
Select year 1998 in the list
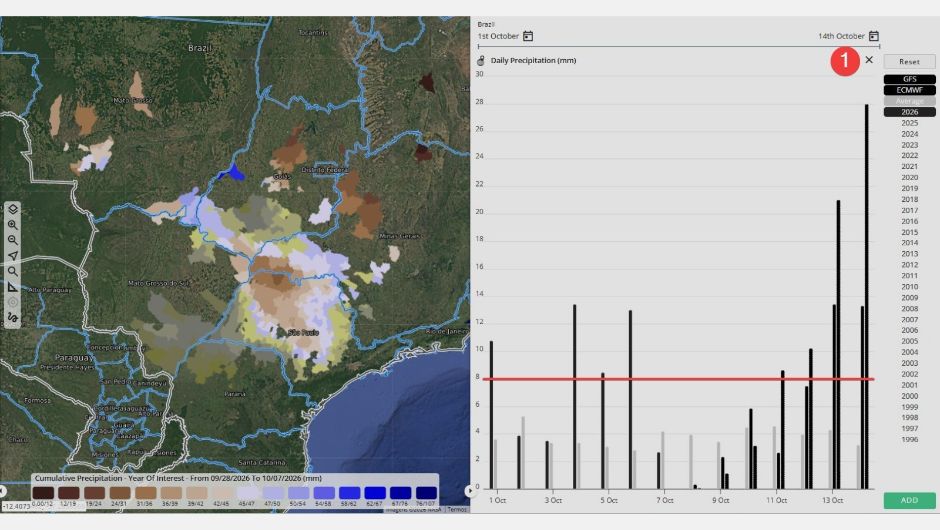pos(909,417)
